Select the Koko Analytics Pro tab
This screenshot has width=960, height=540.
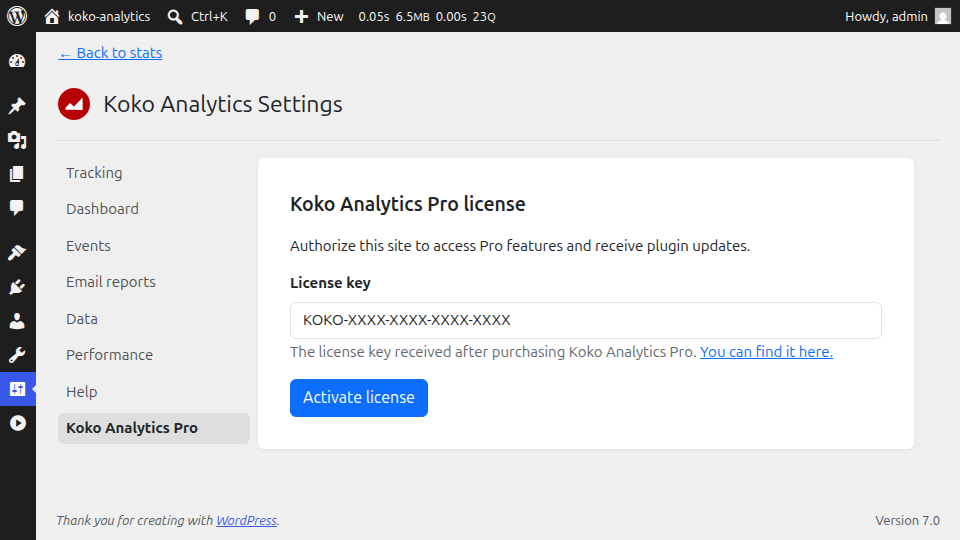[154, 428]
